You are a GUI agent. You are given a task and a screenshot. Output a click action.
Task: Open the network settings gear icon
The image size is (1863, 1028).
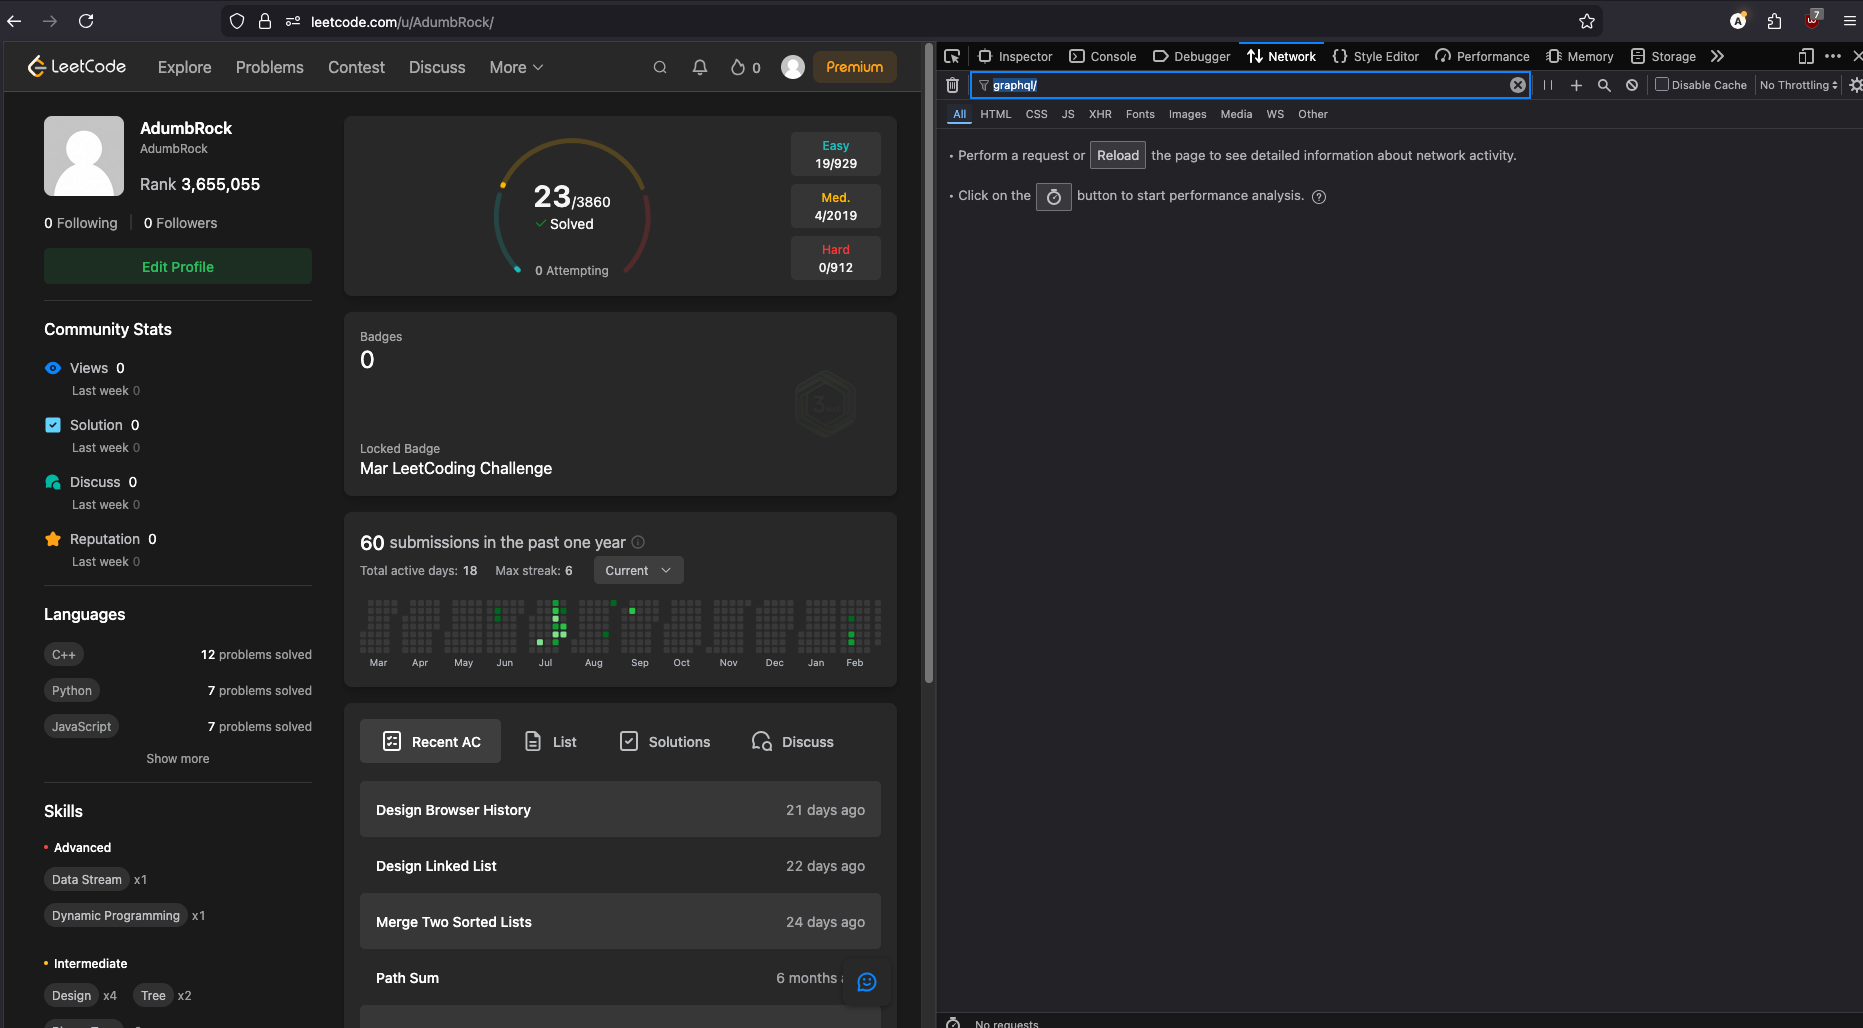tap(1855, 85)
